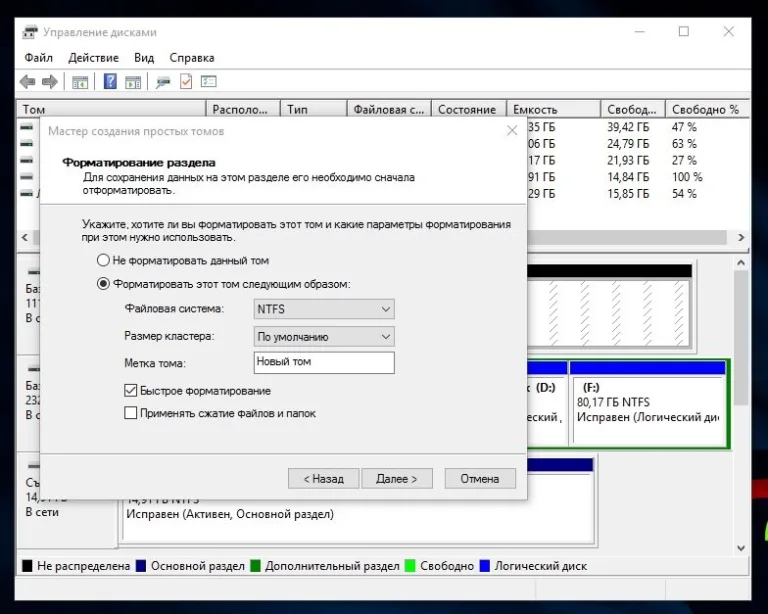Sort by the 'Свободно %' column header
The width and height of the screenshot is (768, 614).
point(707,109)
